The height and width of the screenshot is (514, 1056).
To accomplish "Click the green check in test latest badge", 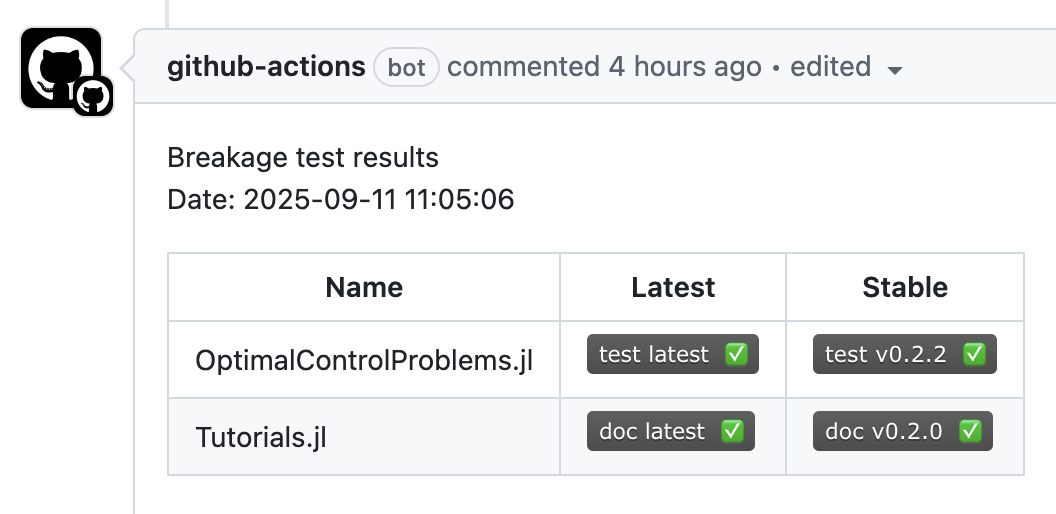I will (736, 354).
